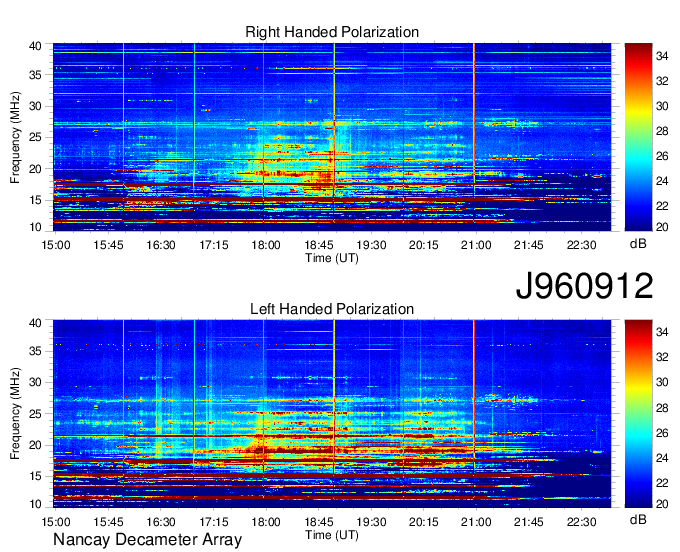The width and height of the screenshot is (680, 552).
Task: Click the right-handed panel's color bar
Action: [x=638, y=137]
